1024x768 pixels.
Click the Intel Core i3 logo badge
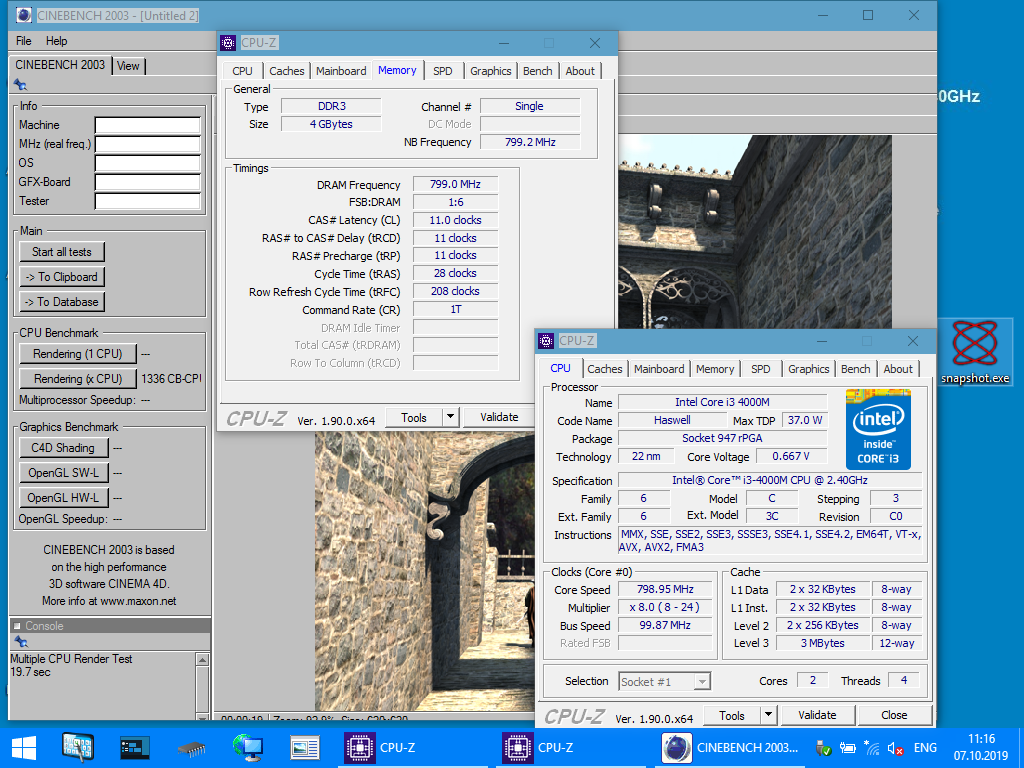click(878, 429)
